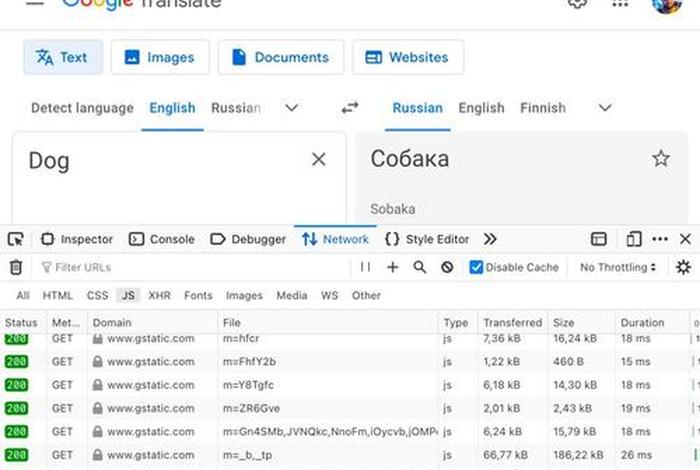
Task: Open the Inspector devtools tab
Action: click(77, 239)
